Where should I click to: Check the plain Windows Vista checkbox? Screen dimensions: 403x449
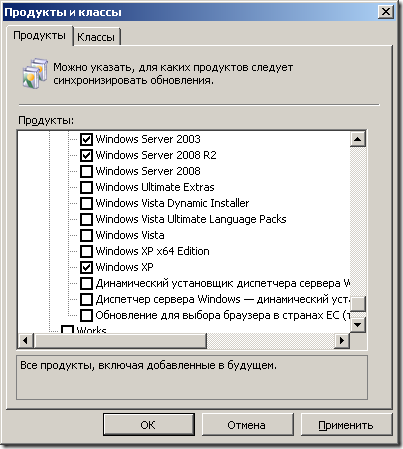(x=86, y=235)
